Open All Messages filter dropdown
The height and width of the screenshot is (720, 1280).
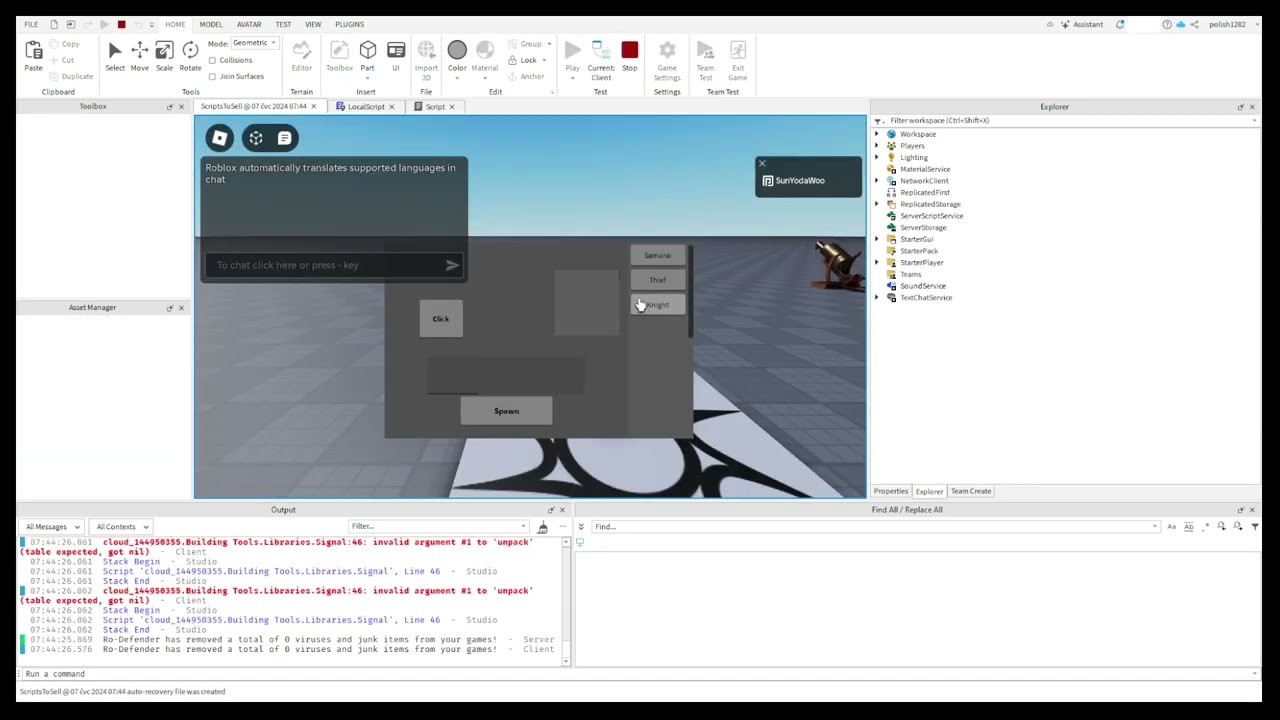point(51,527)
